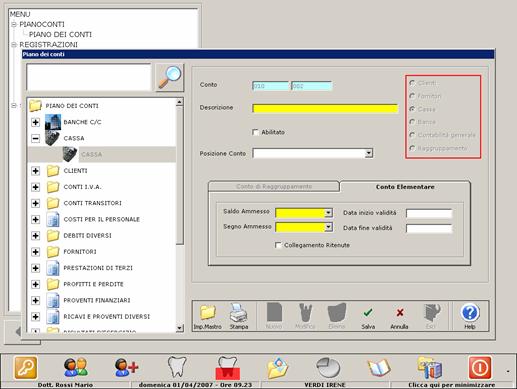517x389 pixels.
Task: Save with the Salva green check
Action: pyautogui.click(x=368, y=313)
